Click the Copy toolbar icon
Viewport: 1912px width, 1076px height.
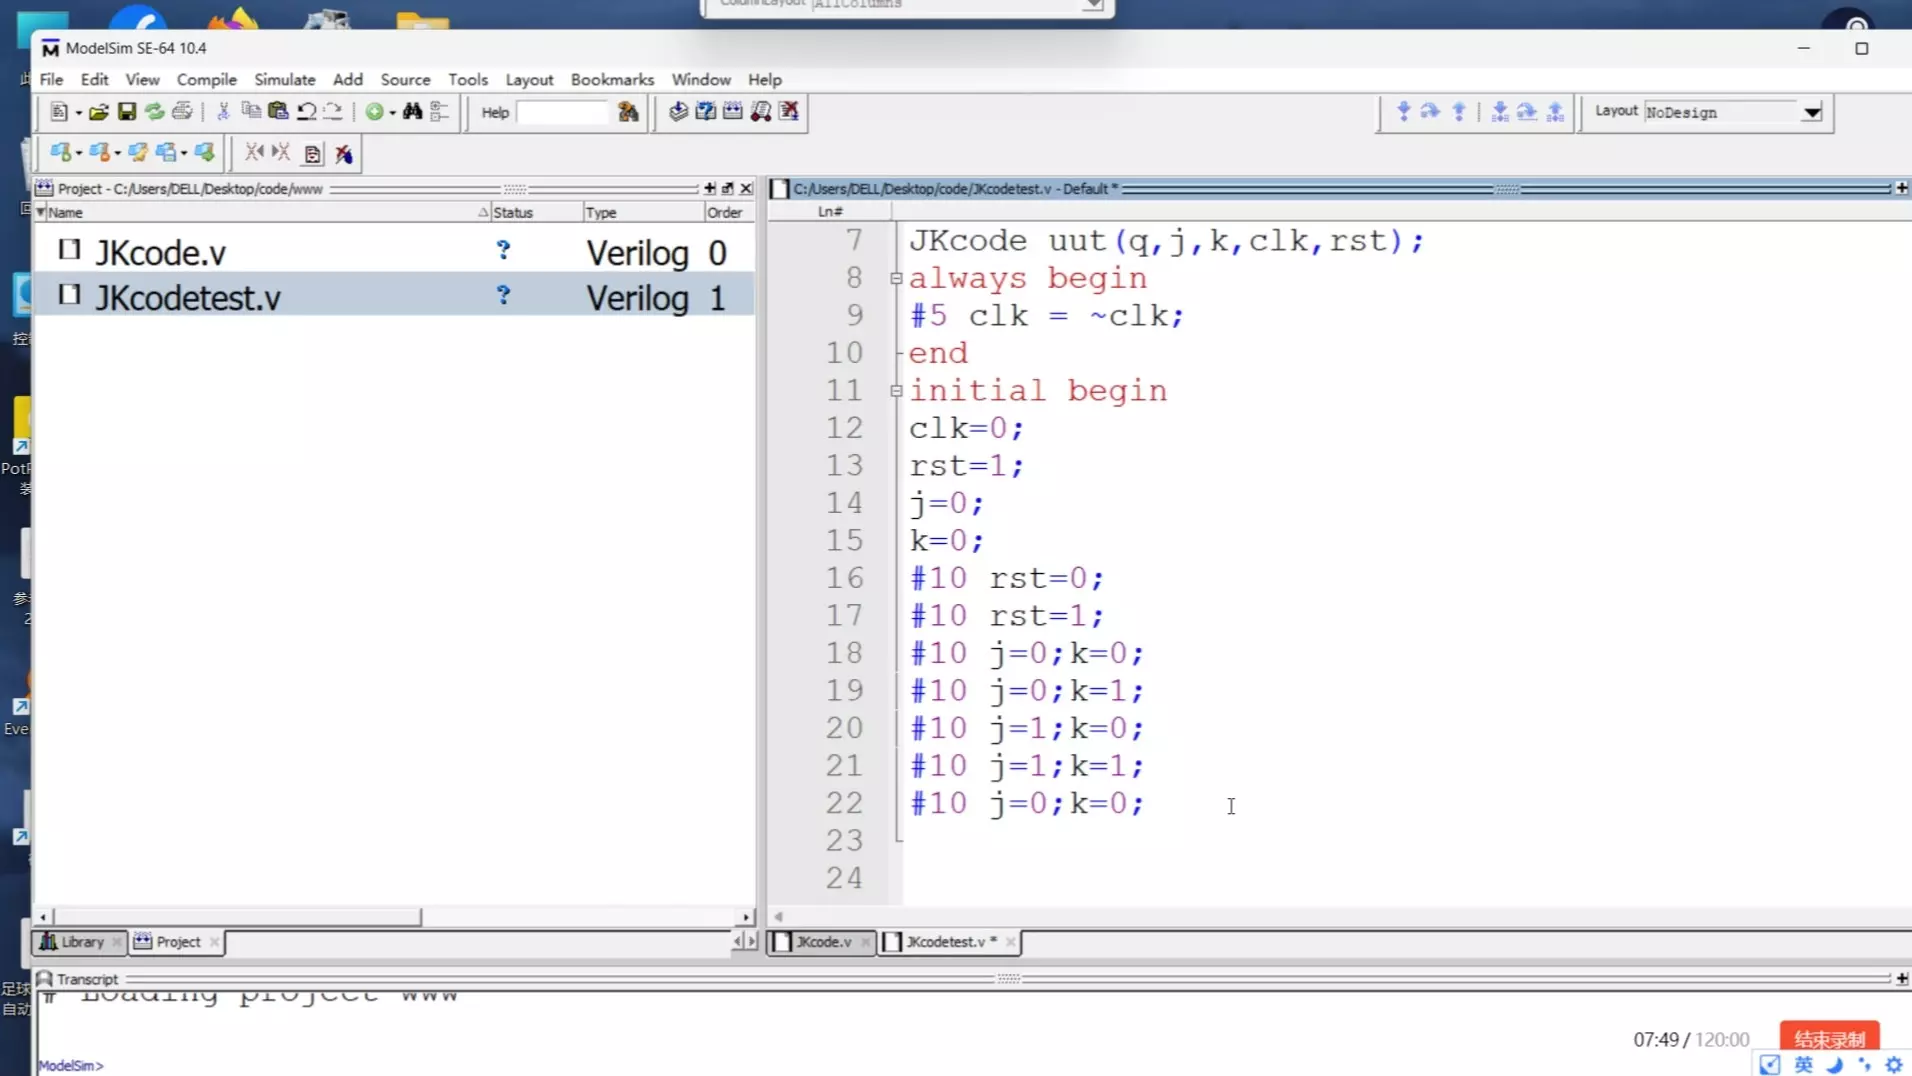tap(251, 112)
